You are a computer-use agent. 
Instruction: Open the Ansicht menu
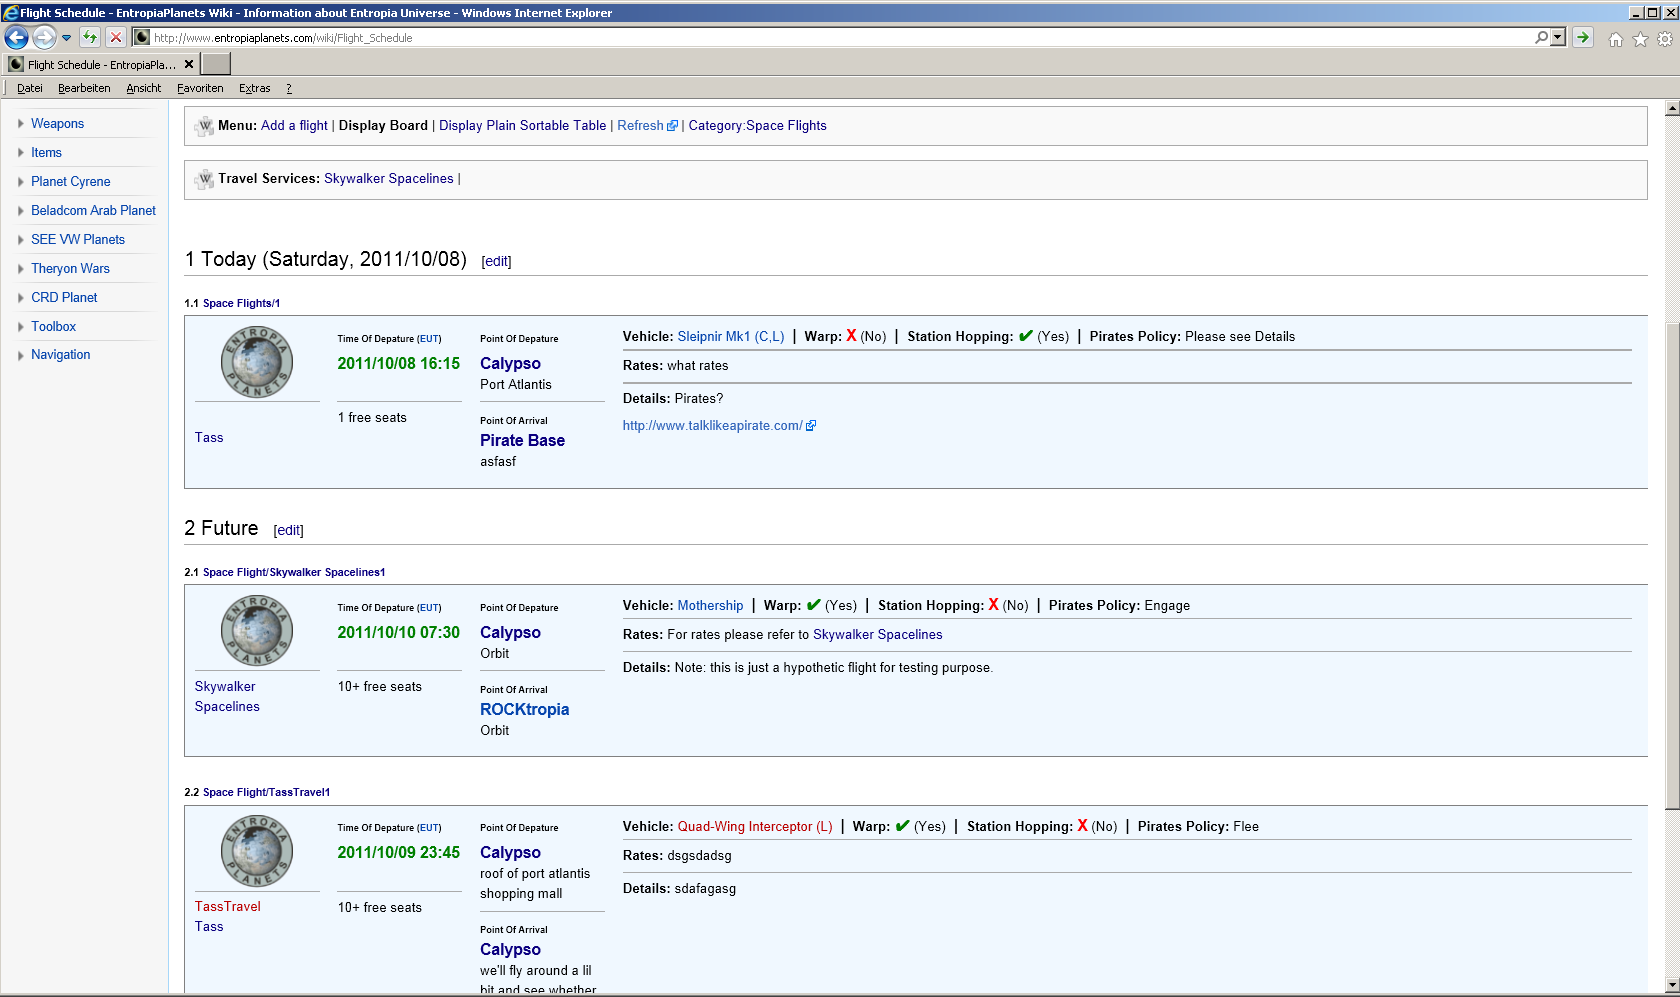pyautogui.click(x=144, y=88)
